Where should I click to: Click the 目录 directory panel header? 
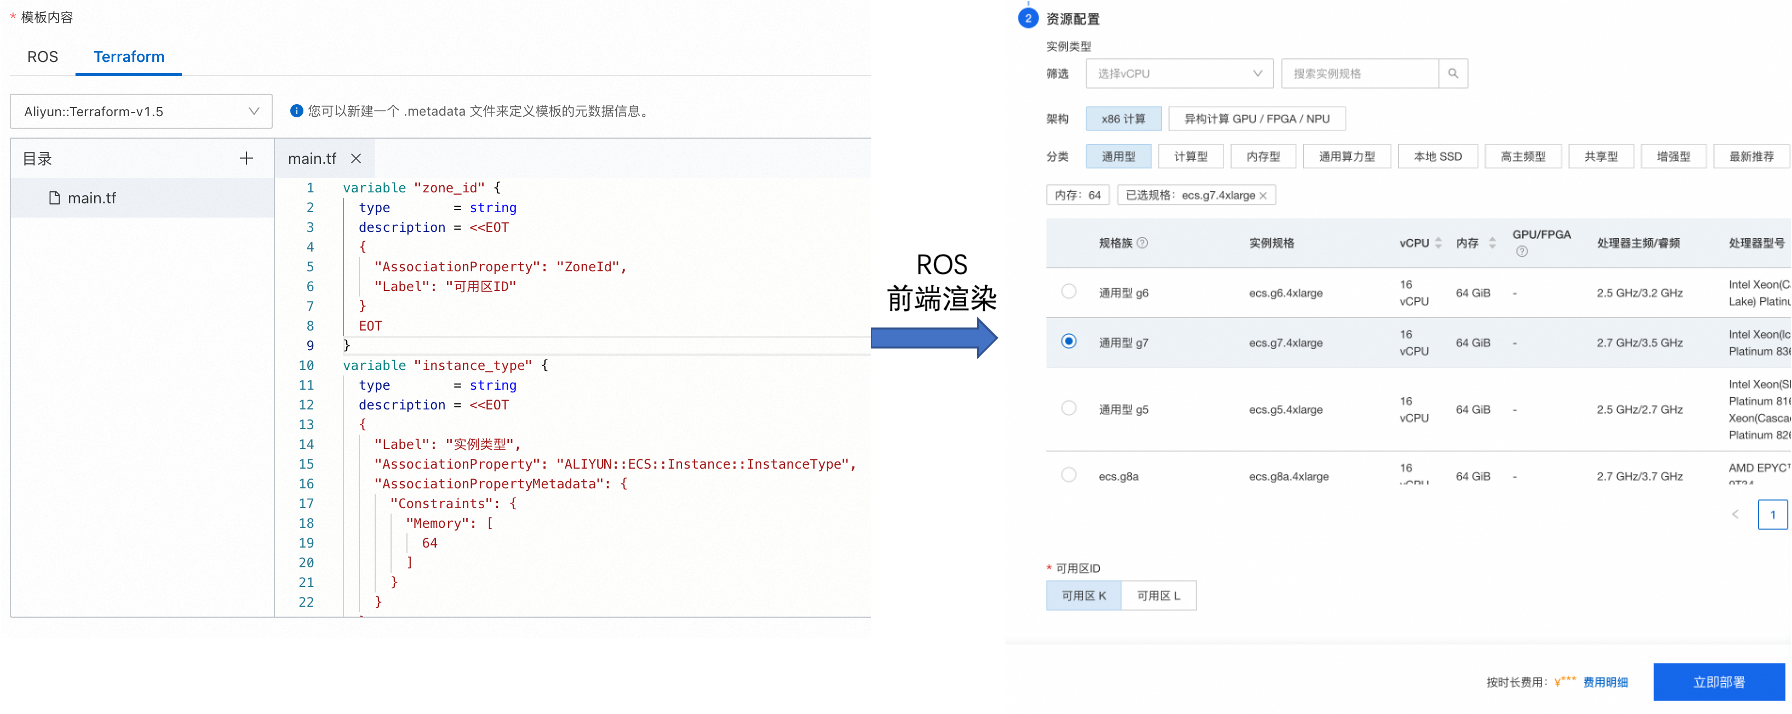pos(37,159)
